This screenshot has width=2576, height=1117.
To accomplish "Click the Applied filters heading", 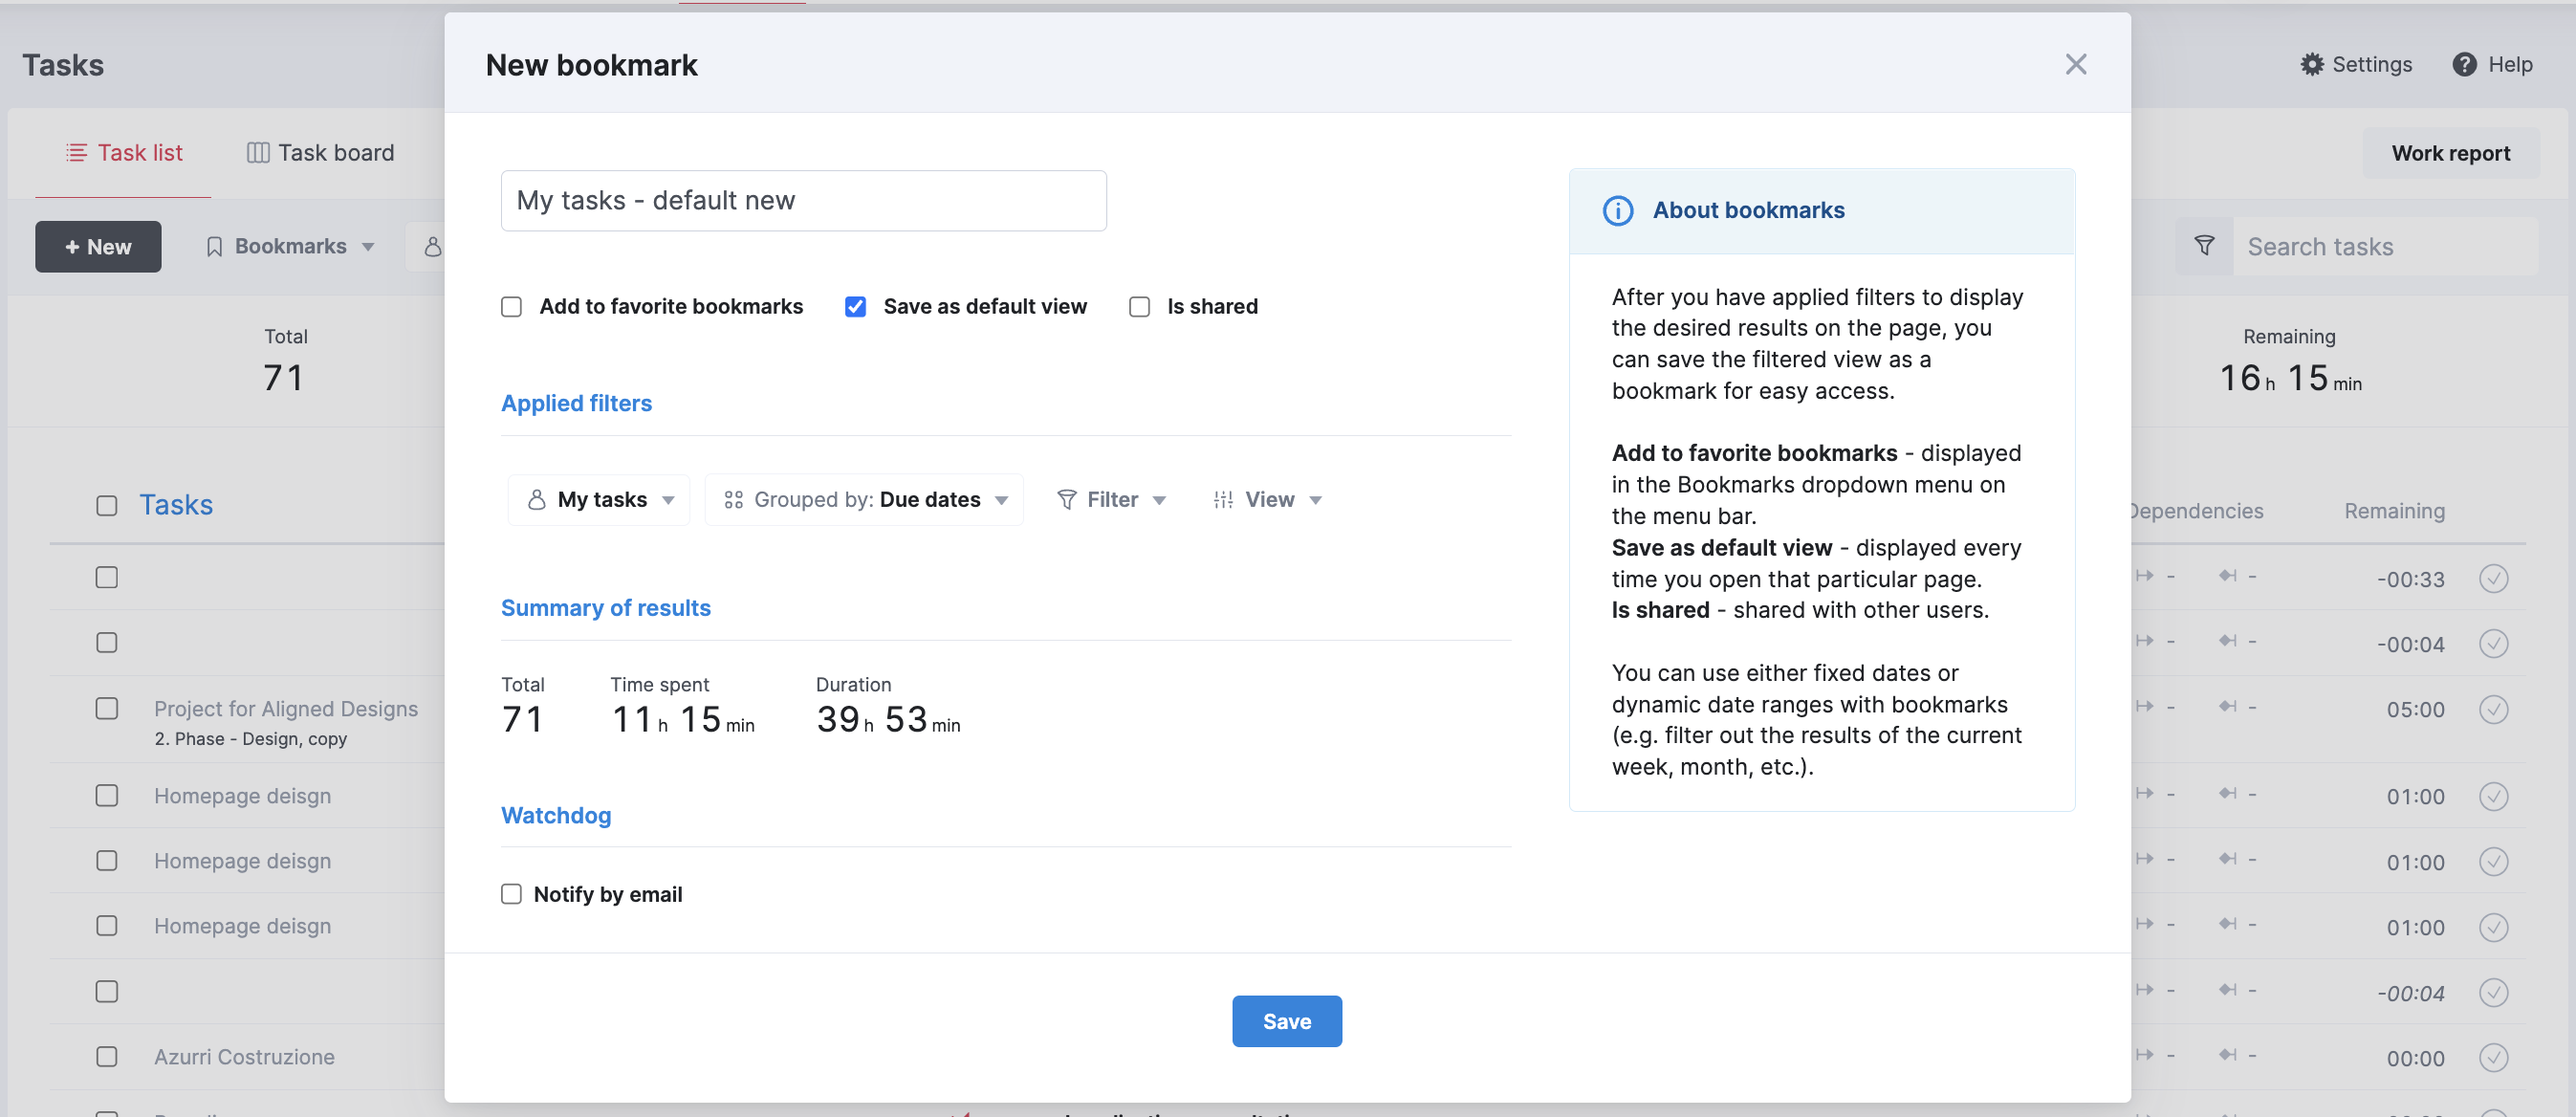I will 576,403.
